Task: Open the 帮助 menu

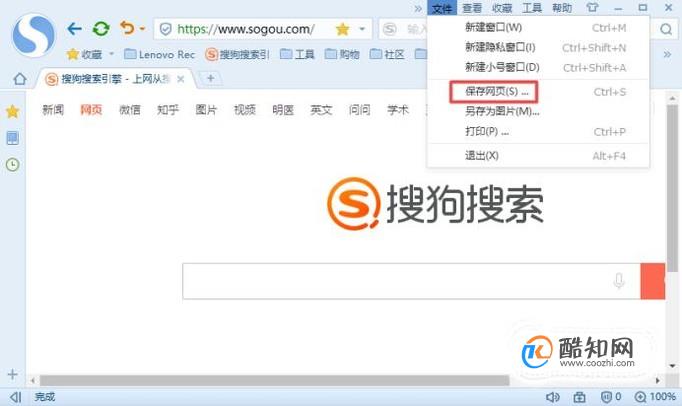Action: tap(562, 8)
